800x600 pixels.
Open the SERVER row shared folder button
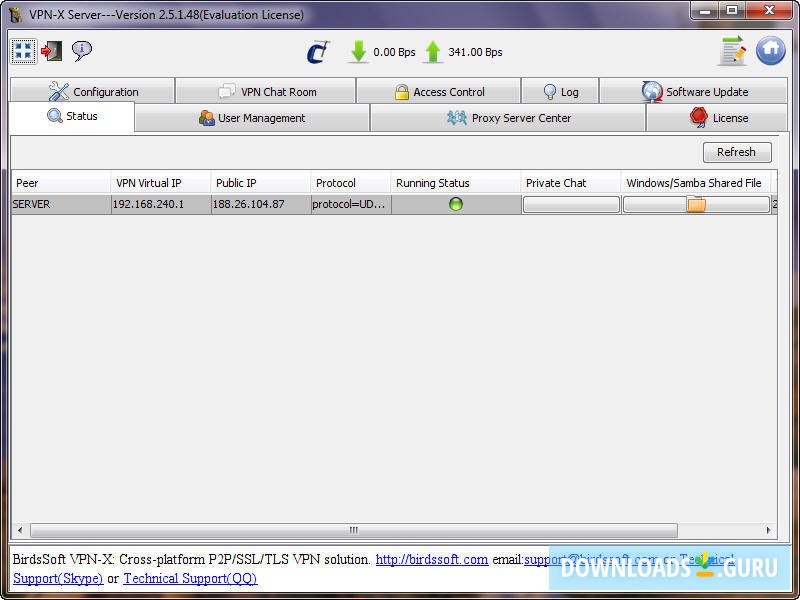click(696, 205)
